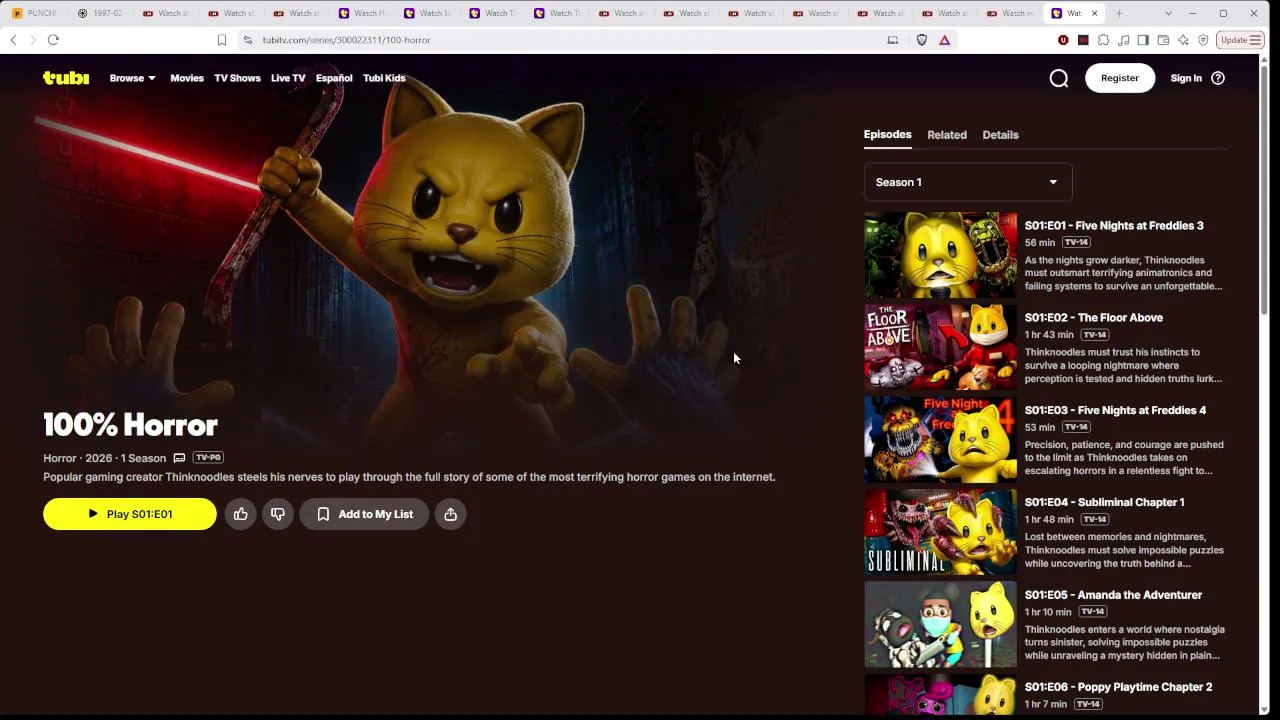Share 100% Horror via share icon
The height and width of the screenshot is (720, 1280).
click(451, 514)
